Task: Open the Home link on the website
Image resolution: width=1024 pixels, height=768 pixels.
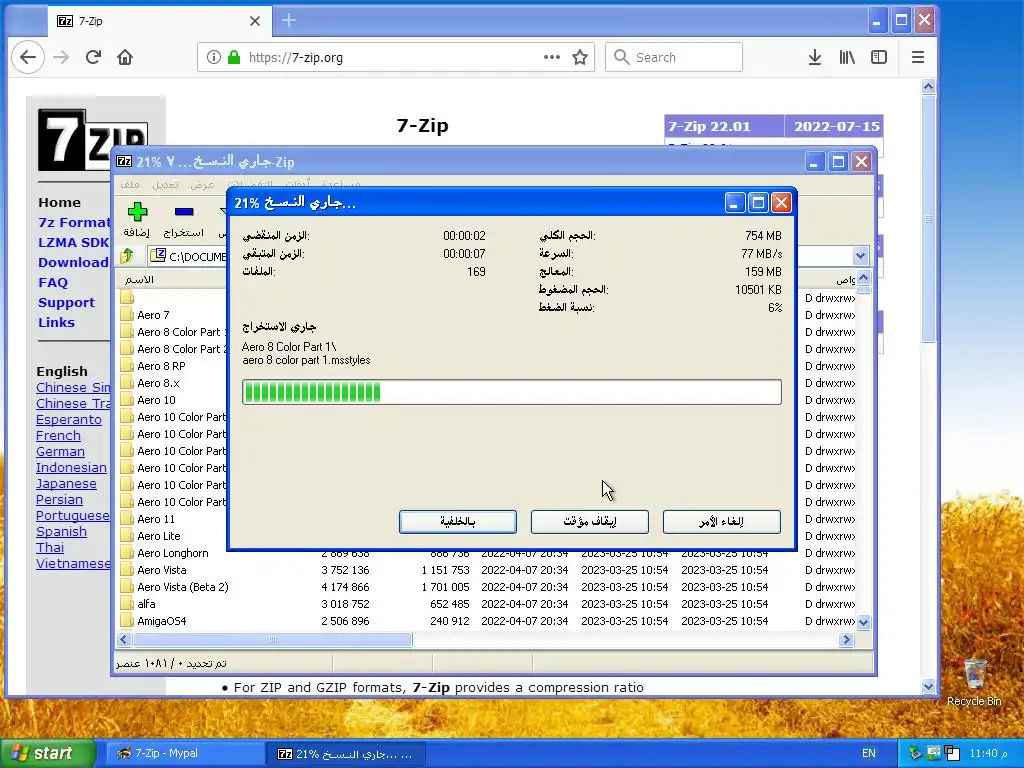Action: click(59, 202)
